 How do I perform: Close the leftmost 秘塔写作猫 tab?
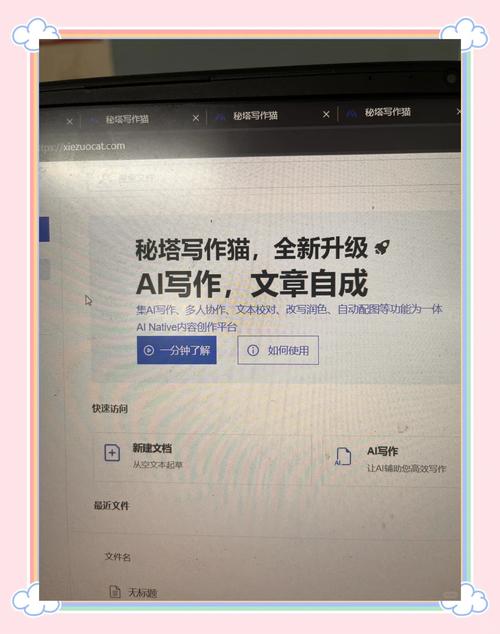point(196,118)
